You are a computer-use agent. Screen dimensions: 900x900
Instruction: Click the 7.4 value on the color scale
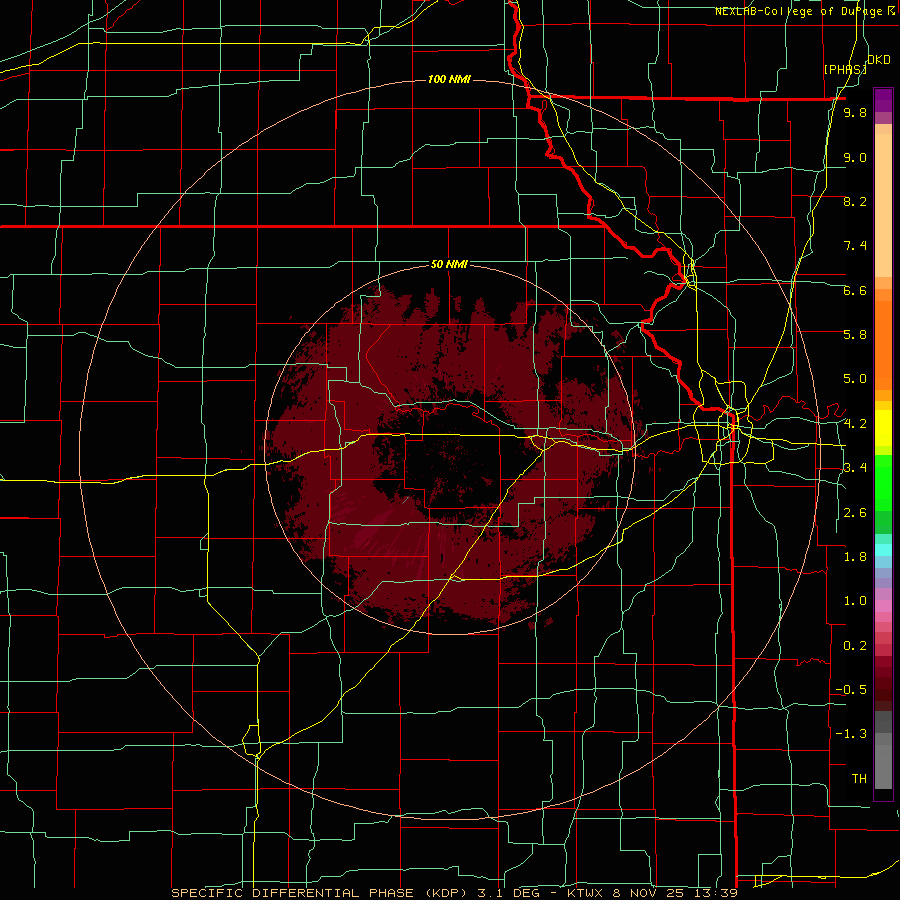(855, 246)
